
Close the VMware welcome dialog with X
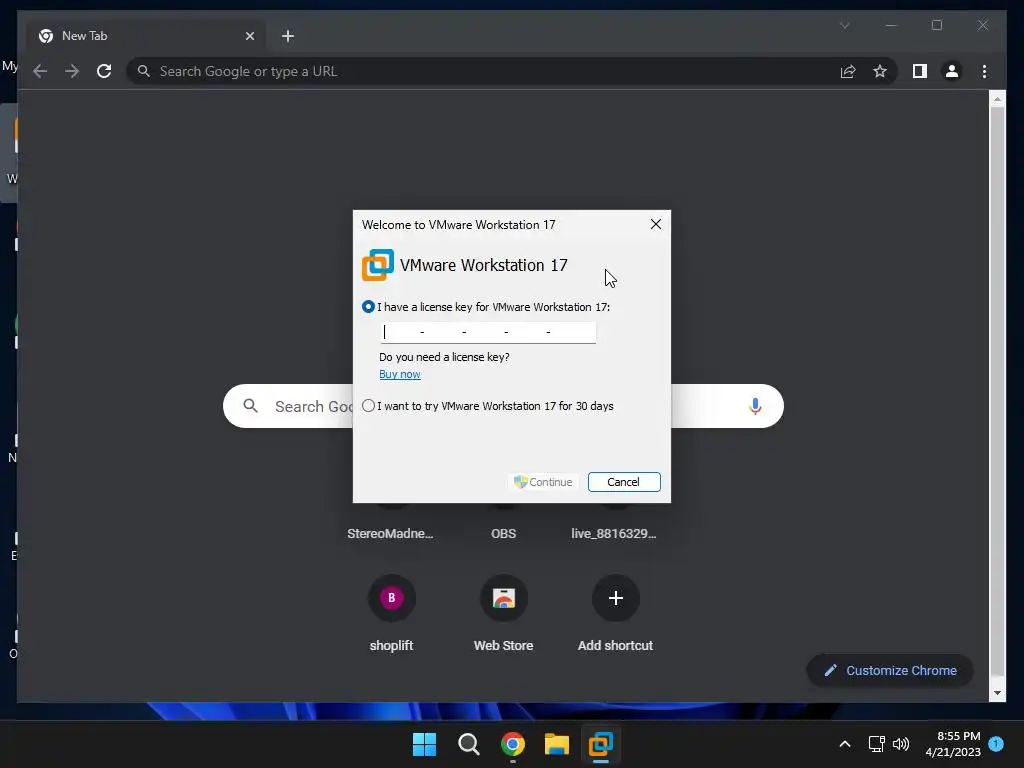(656, 225)
